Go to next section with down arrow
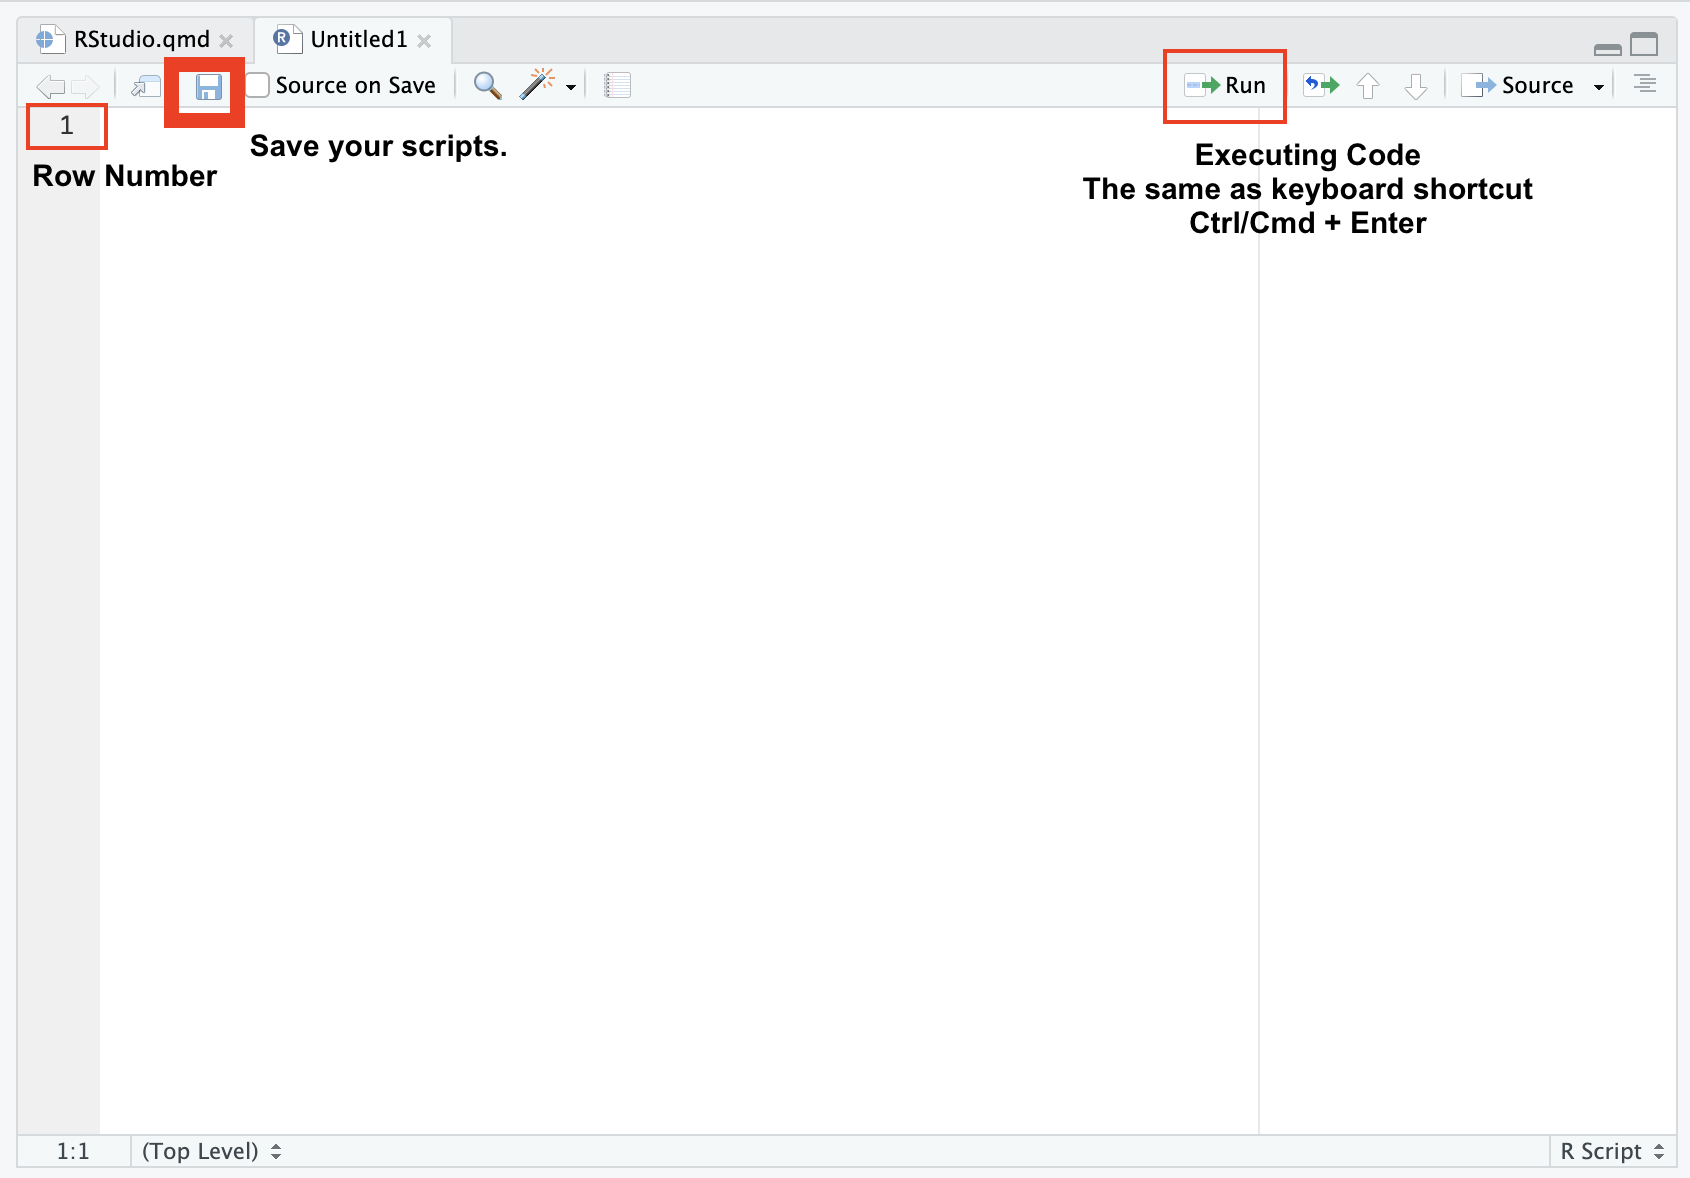 [x=1415, y=86]
